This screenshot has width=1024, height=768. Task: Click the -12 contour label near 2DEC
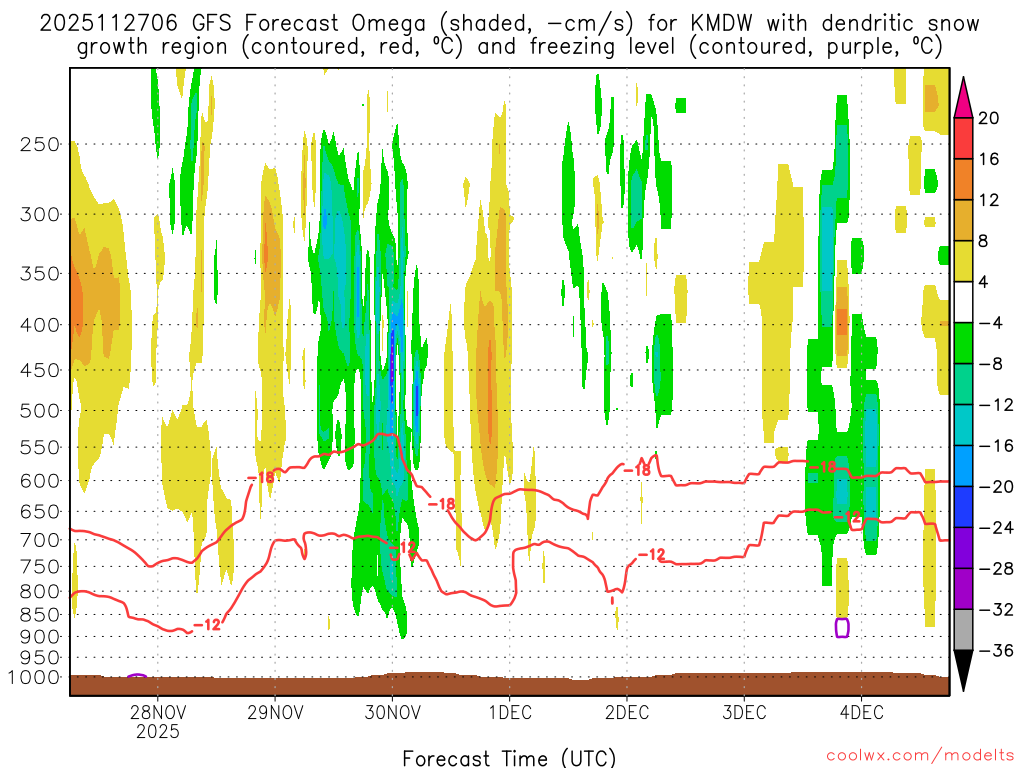click(651, 555)
